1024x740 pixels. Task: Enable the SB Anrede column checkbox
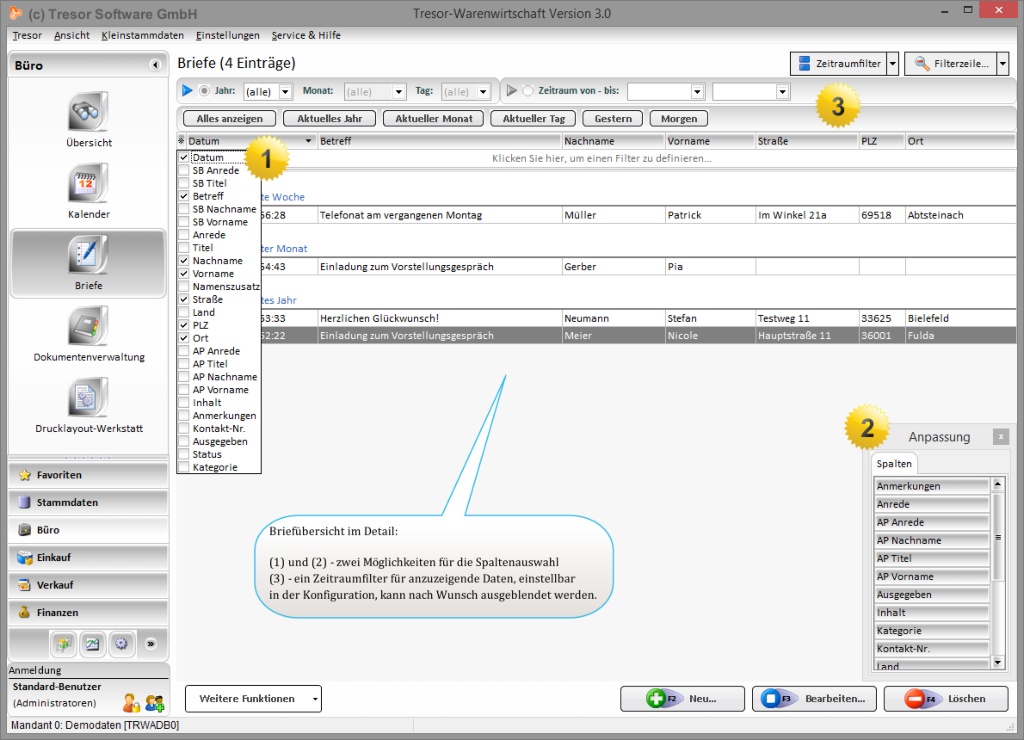coord(183,171)
